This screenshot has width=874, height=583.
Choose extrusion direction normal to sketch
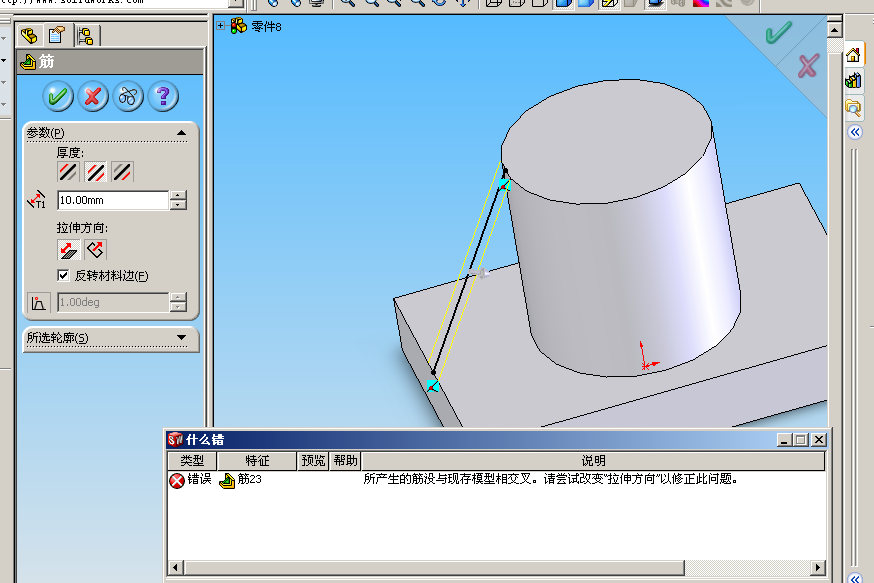(x=95, y=250)
